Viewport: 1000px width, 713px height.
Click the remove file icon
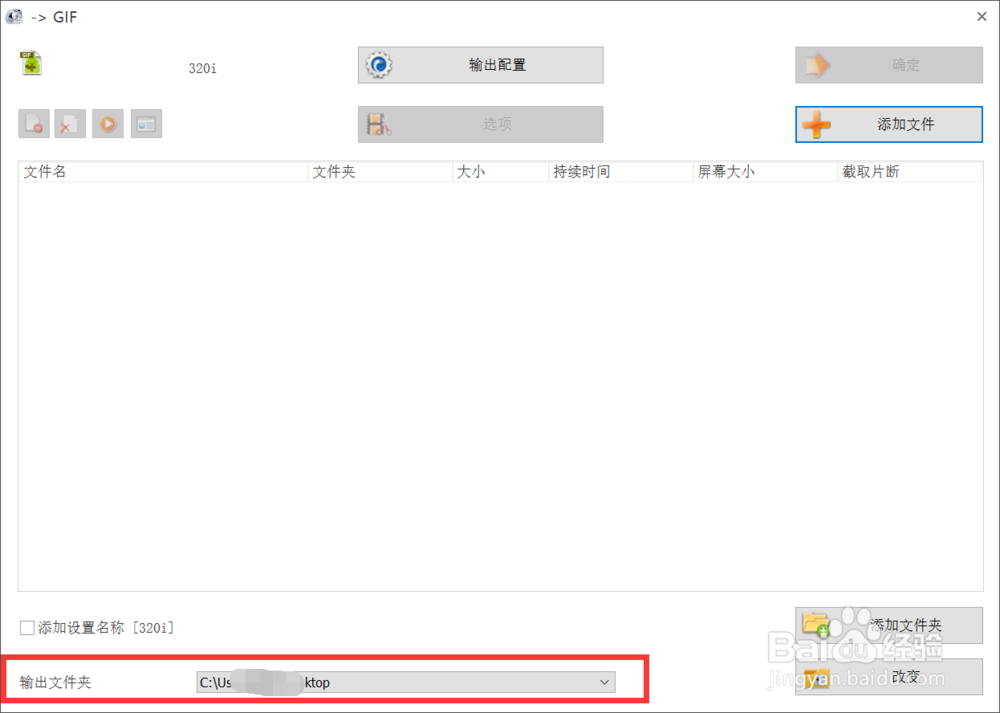click(34, 124)
